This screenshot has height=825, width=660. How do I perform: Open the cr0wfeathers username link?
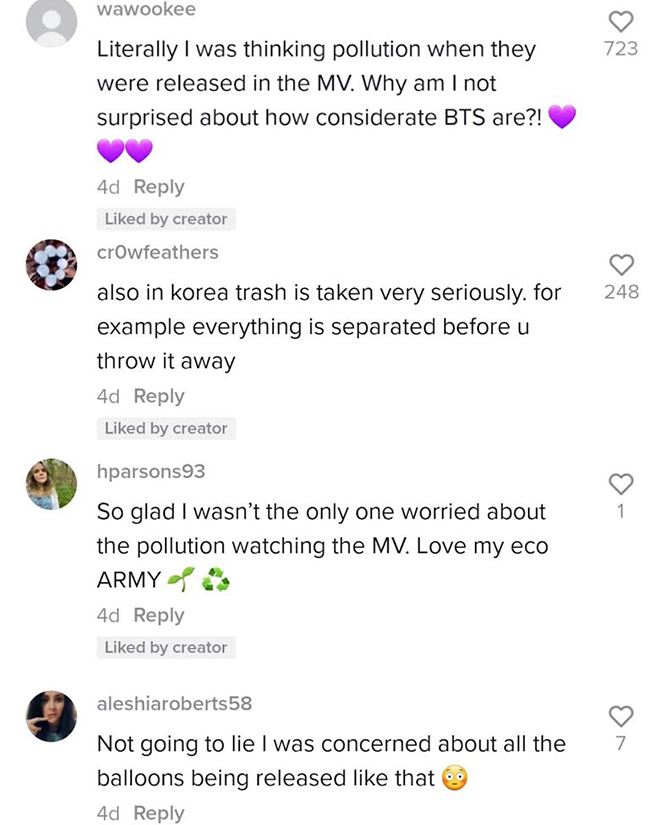pyautogui.click(x=157, y=252)
